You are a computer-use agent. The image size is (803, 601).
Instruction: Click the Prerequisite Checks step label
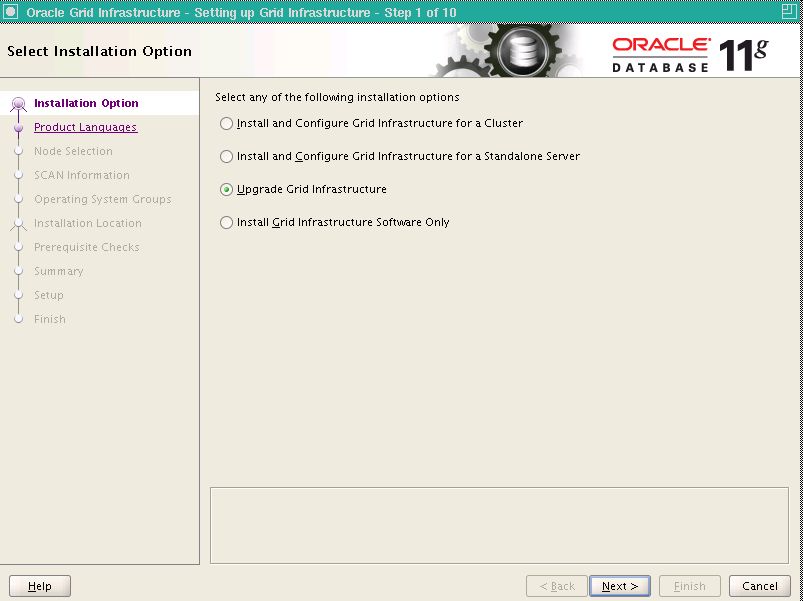pyautogui.click(x=86, y=247)
